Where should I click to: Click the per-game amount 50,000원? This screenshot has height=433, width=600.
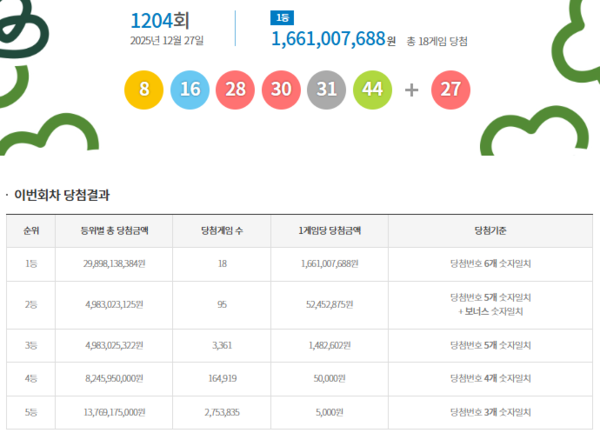(330, 379)
